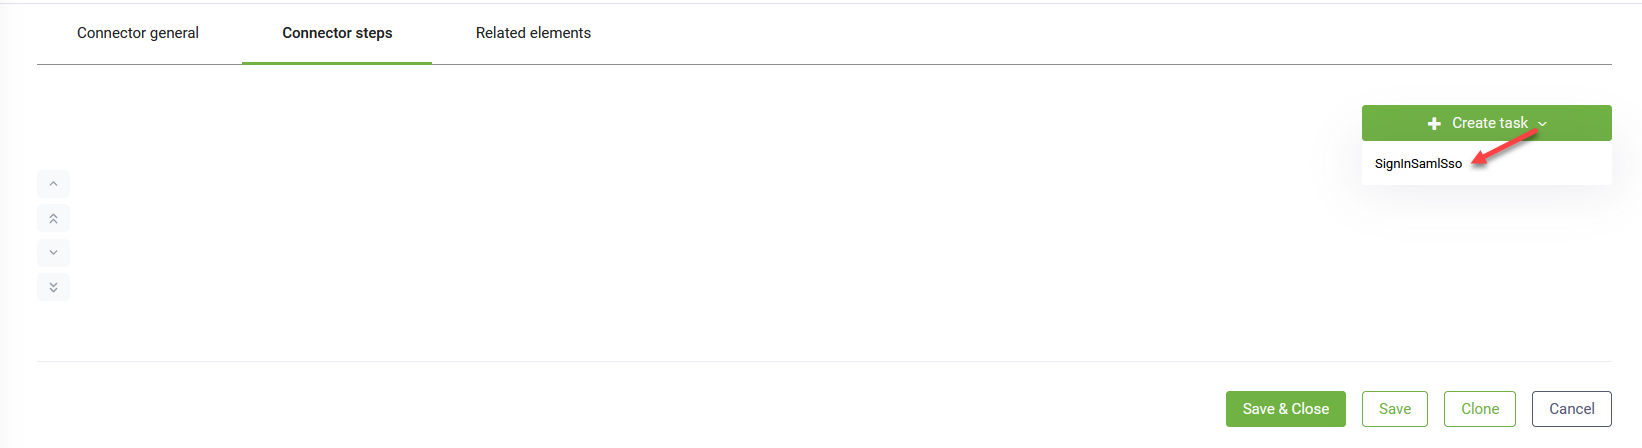Image resolution: width=1642 pixels, height=448 pixels.
Task: Save the connector without closing
Action: click(x=1395, y=409)
